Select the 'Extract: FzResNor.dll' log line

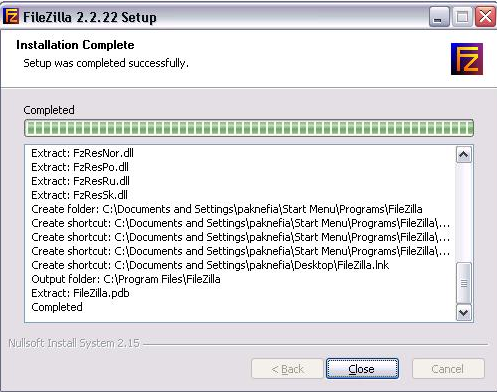pyautogui.click(x=82, y=153)
